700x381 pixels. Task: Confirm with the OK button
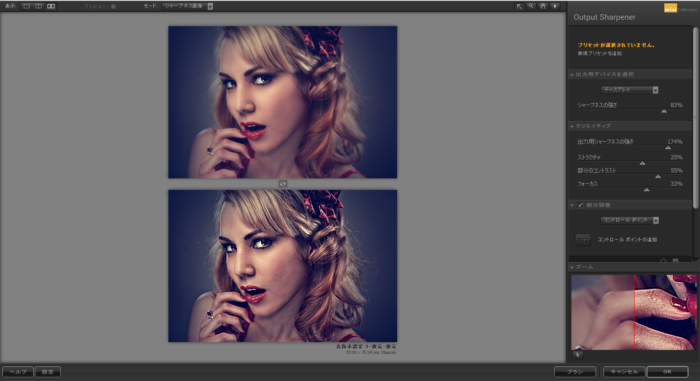coord(667,372)
